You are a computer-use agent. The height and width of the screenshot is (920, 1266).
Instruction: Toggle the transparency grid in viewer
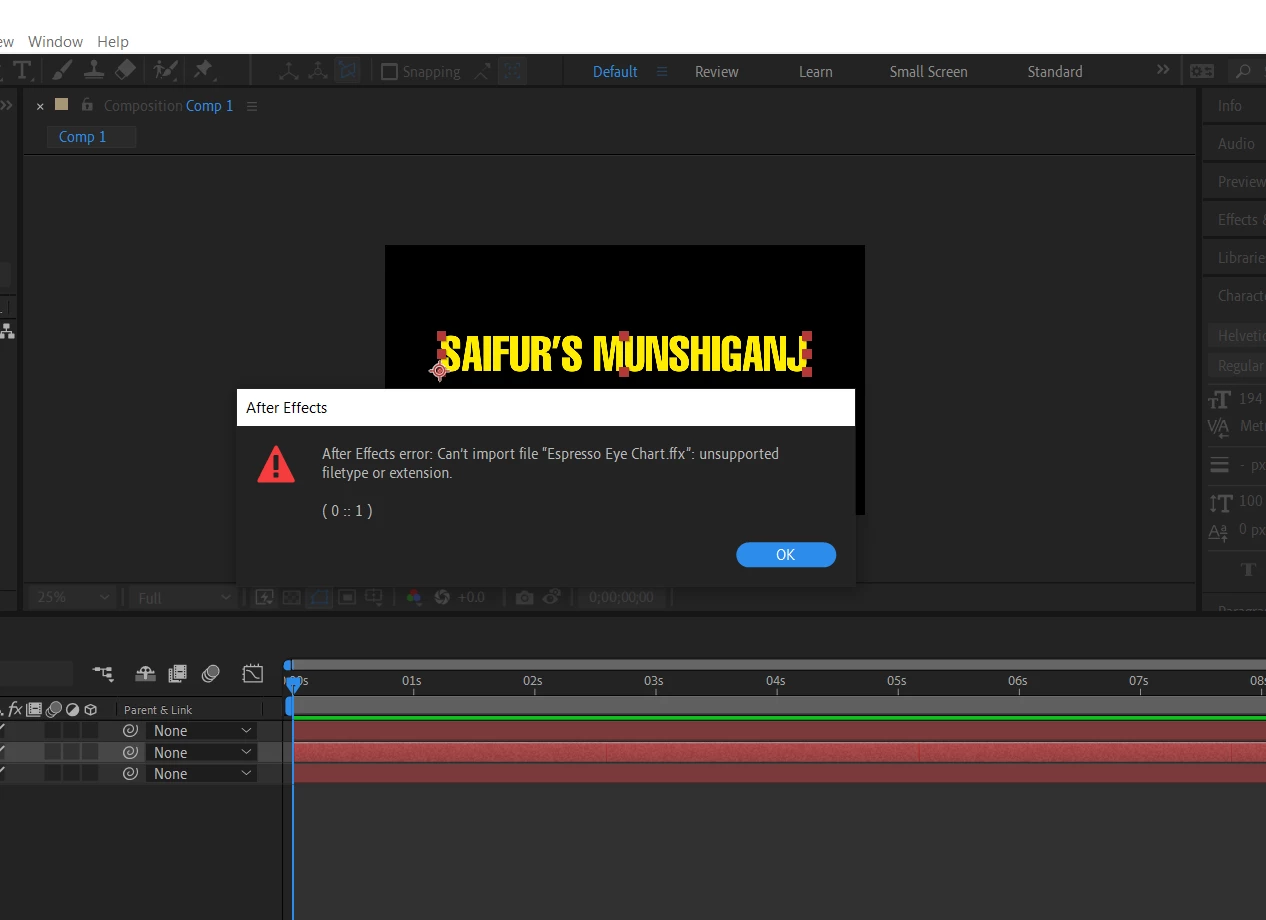point(291,597)
